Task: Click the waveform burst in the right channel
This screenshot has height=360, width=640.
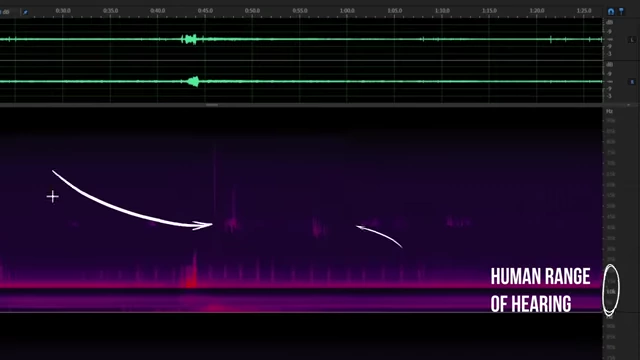Action: (193, 82)
